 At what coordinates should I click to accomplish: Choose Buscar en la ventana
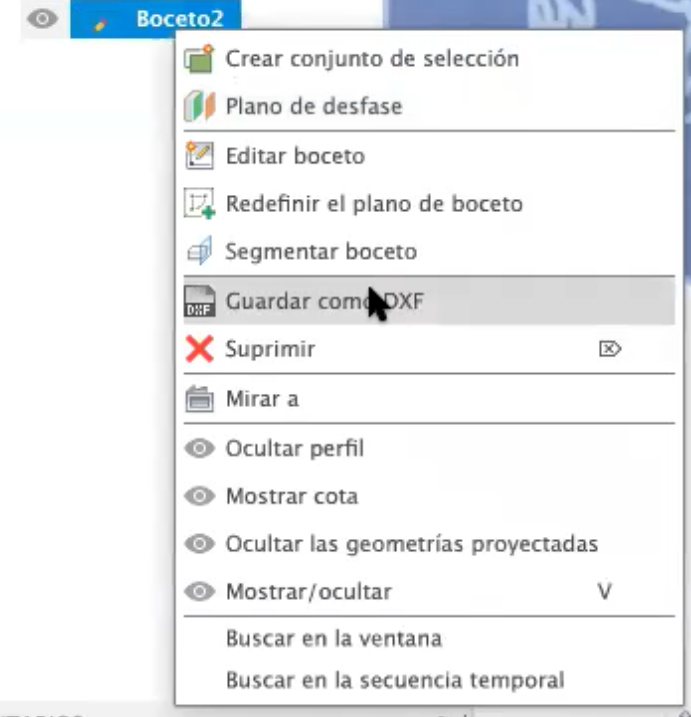click(333, 638)
